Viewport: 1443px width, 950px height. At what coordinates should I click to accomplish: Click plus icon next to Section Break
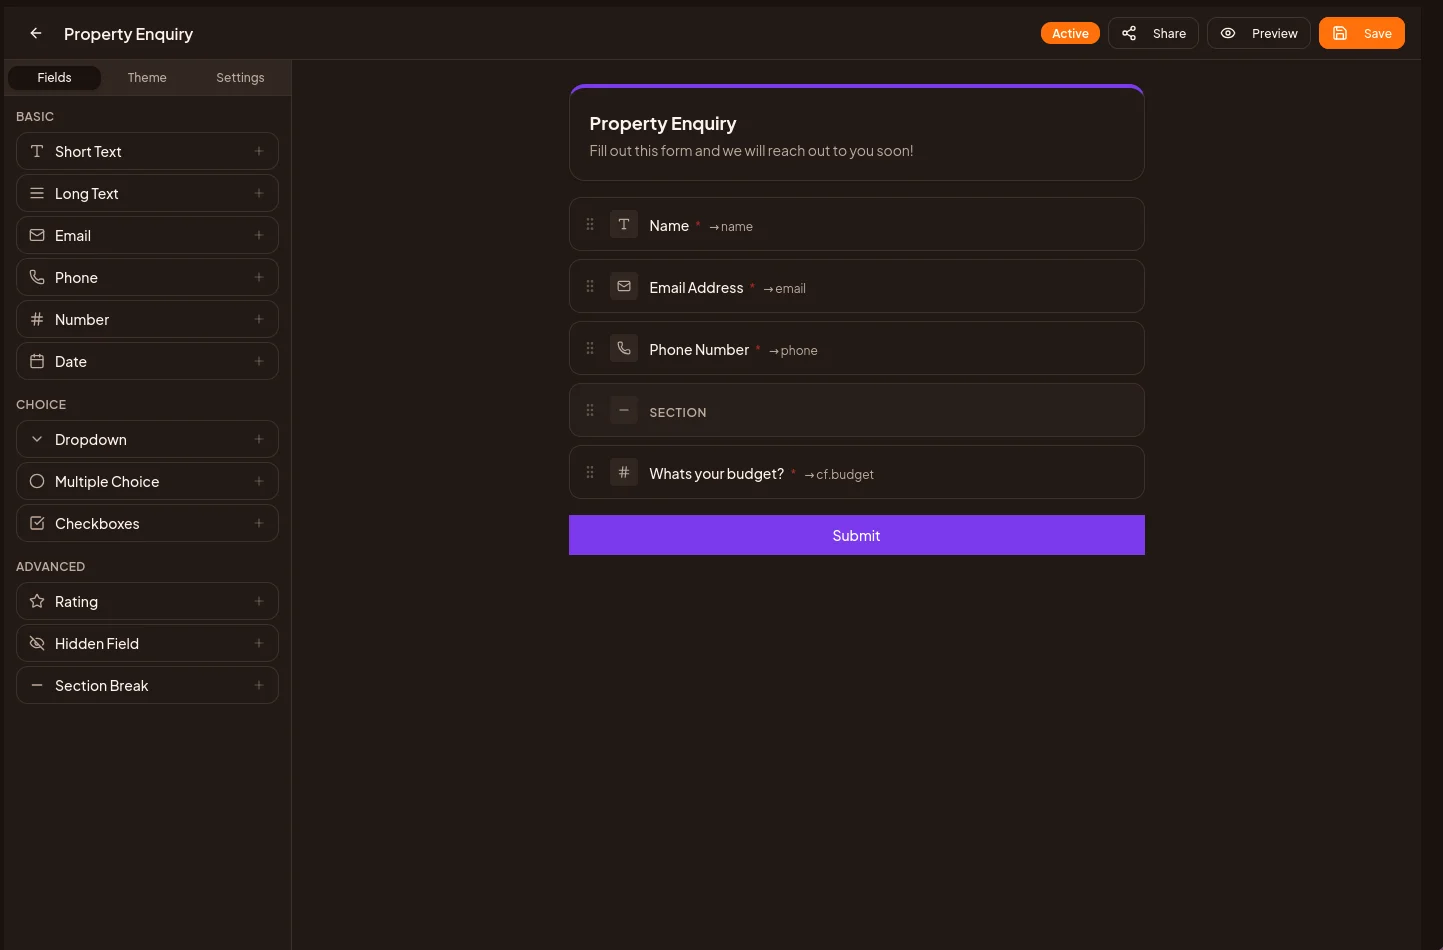tap(259, 685)
